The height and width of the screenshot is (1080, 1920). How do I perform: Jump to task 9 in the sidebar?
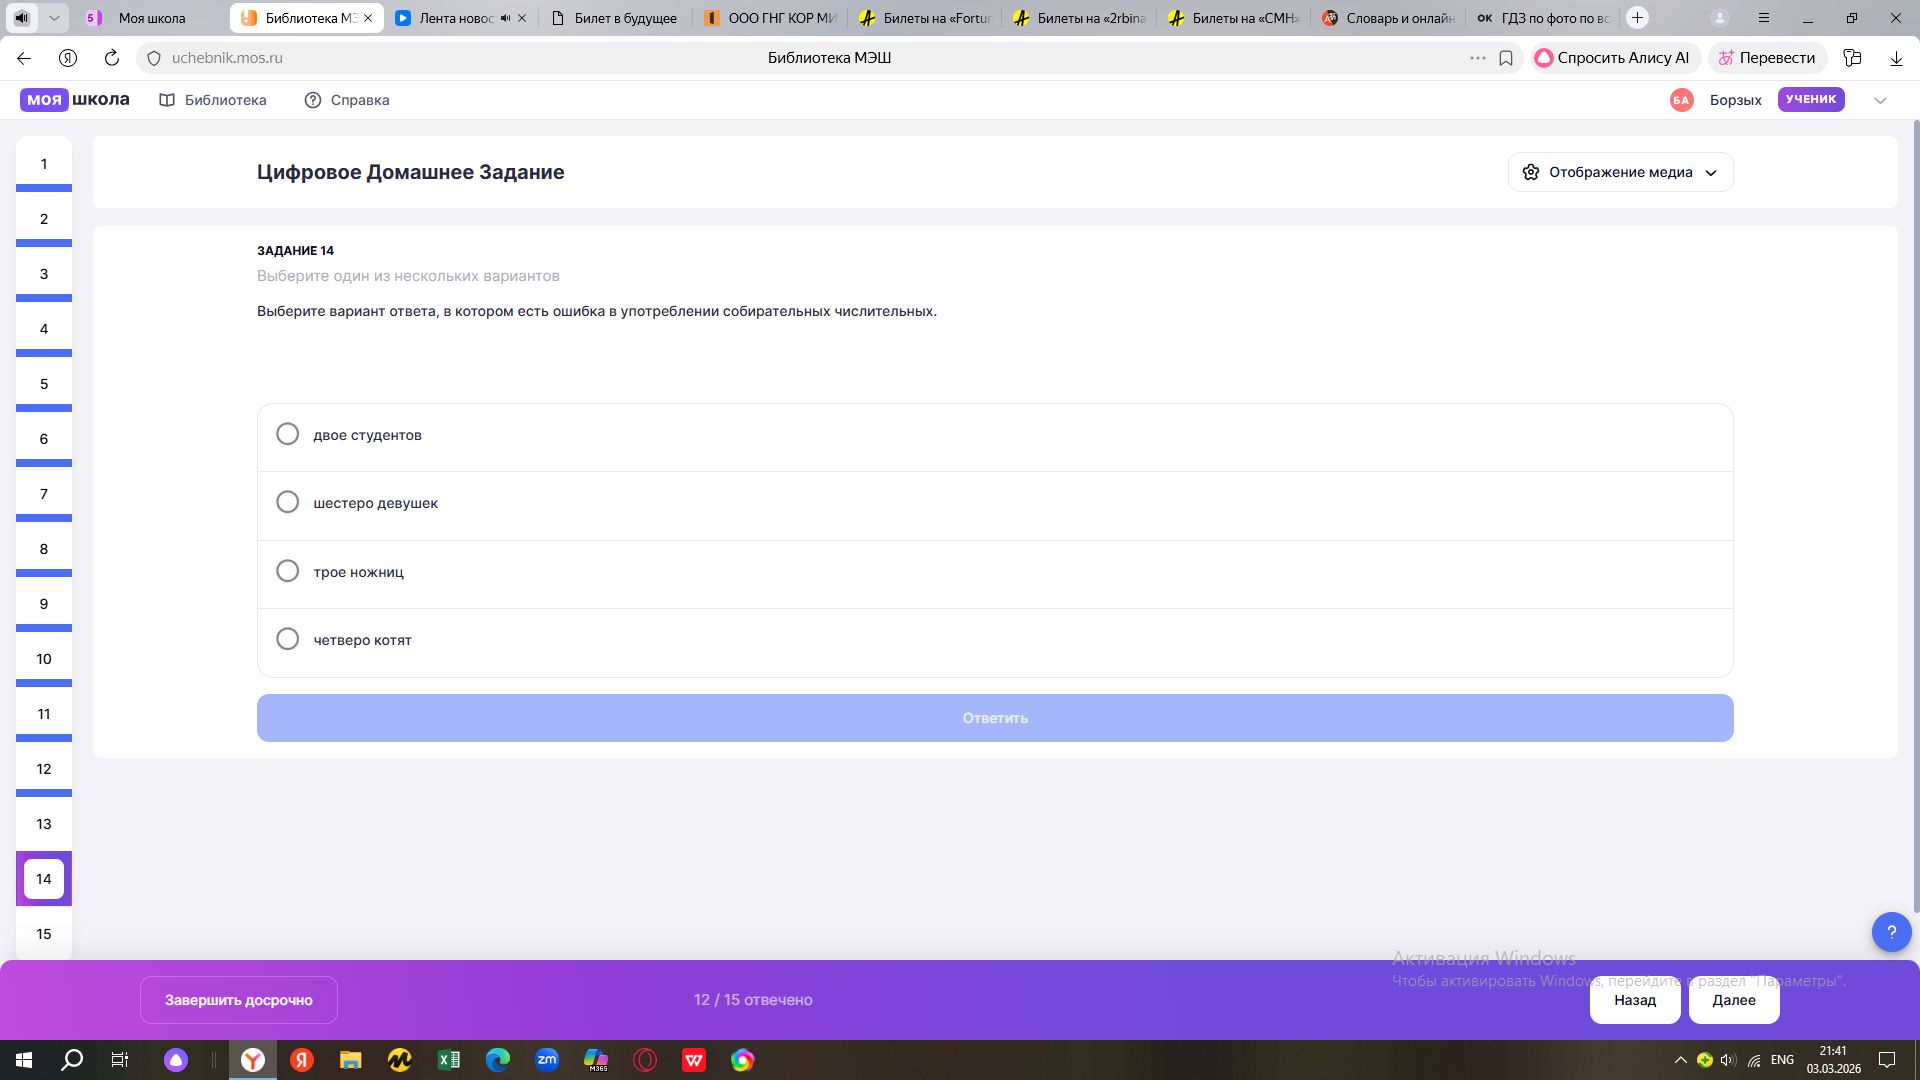[x=44, y=604]
